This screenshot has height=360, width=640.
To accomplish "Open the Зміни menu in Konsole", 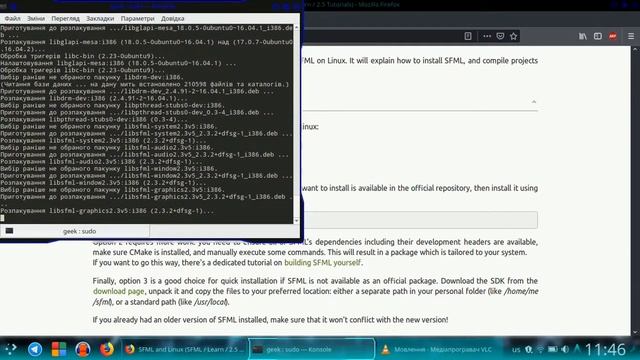I will pos(36,18).
